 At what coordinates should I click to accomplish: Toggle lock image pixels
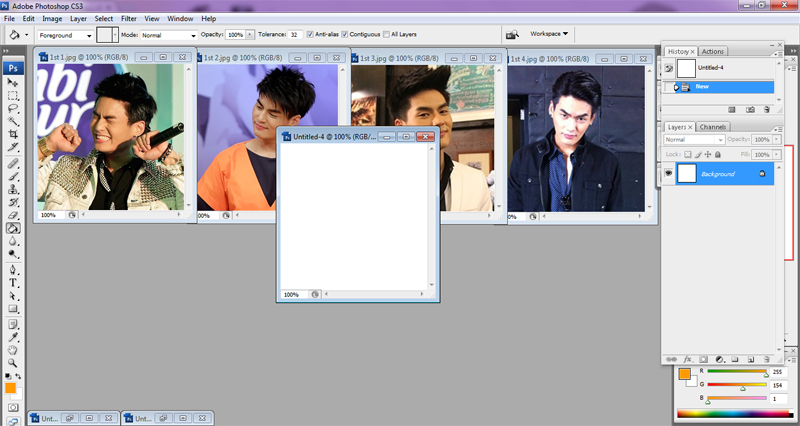[x=698, y=154]
